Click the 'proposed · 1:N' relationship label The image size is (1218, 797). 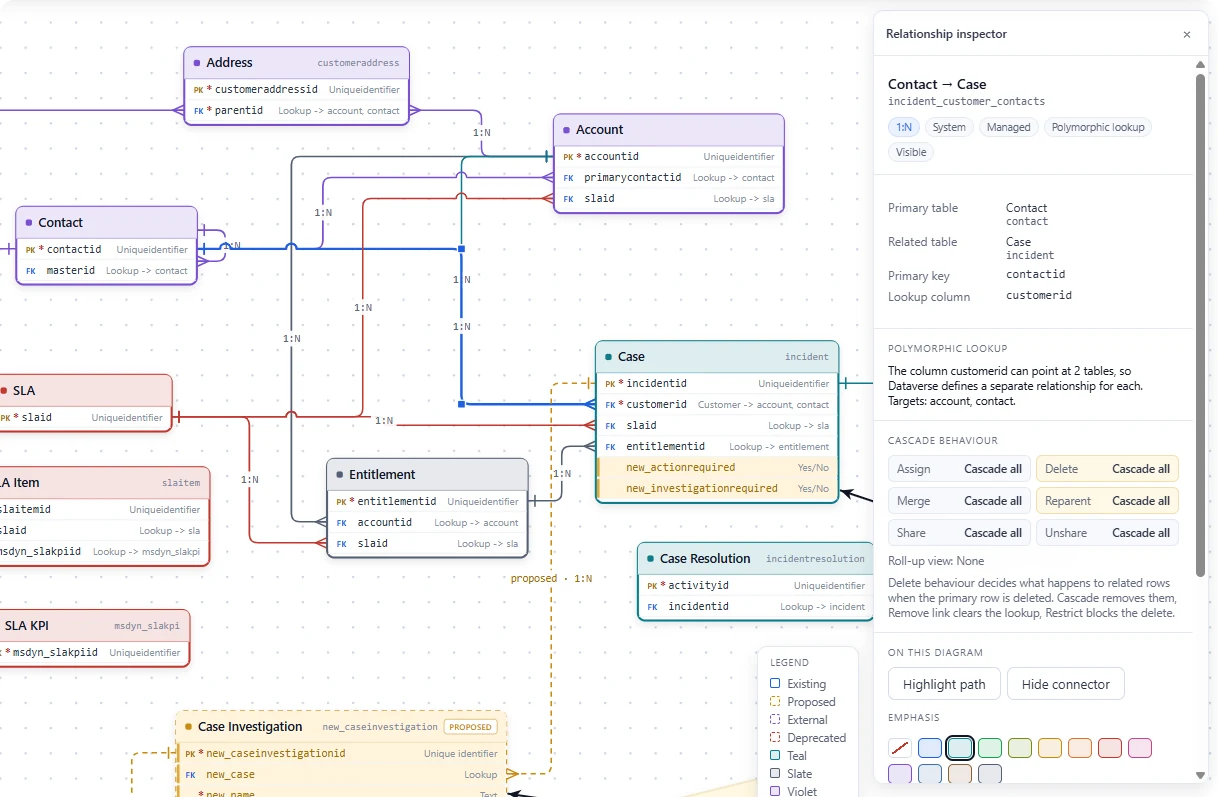(x=551, y=579)
